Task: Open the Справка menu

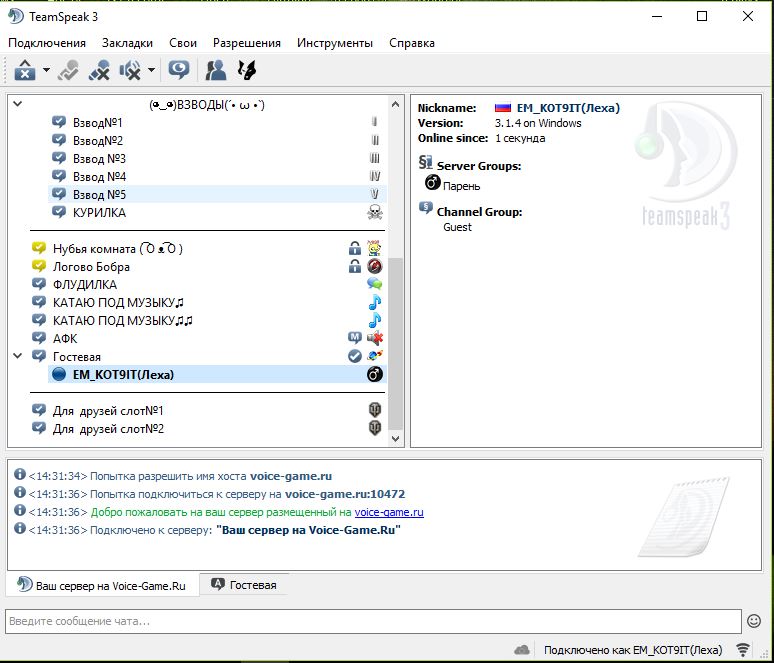Action: (x=412, y=43)
